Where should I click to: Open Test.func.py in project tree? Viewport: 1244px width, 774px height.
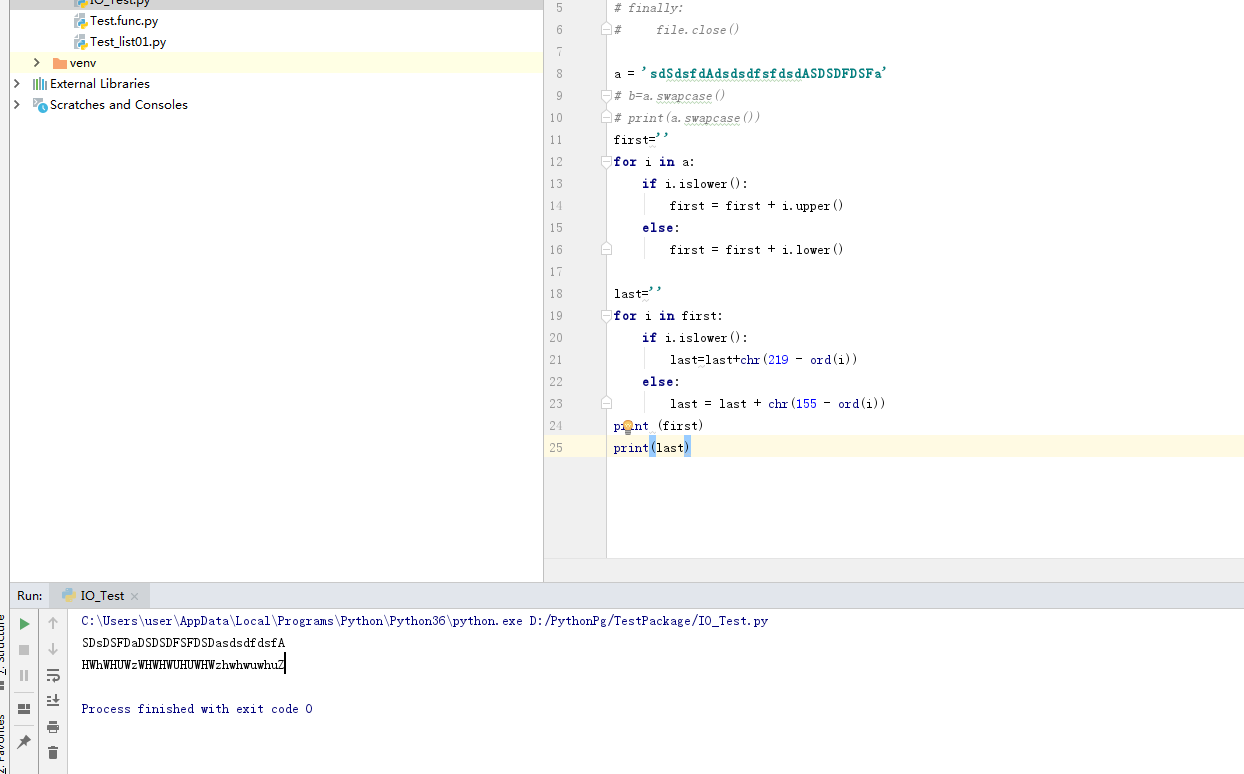[x=123, y=21]
